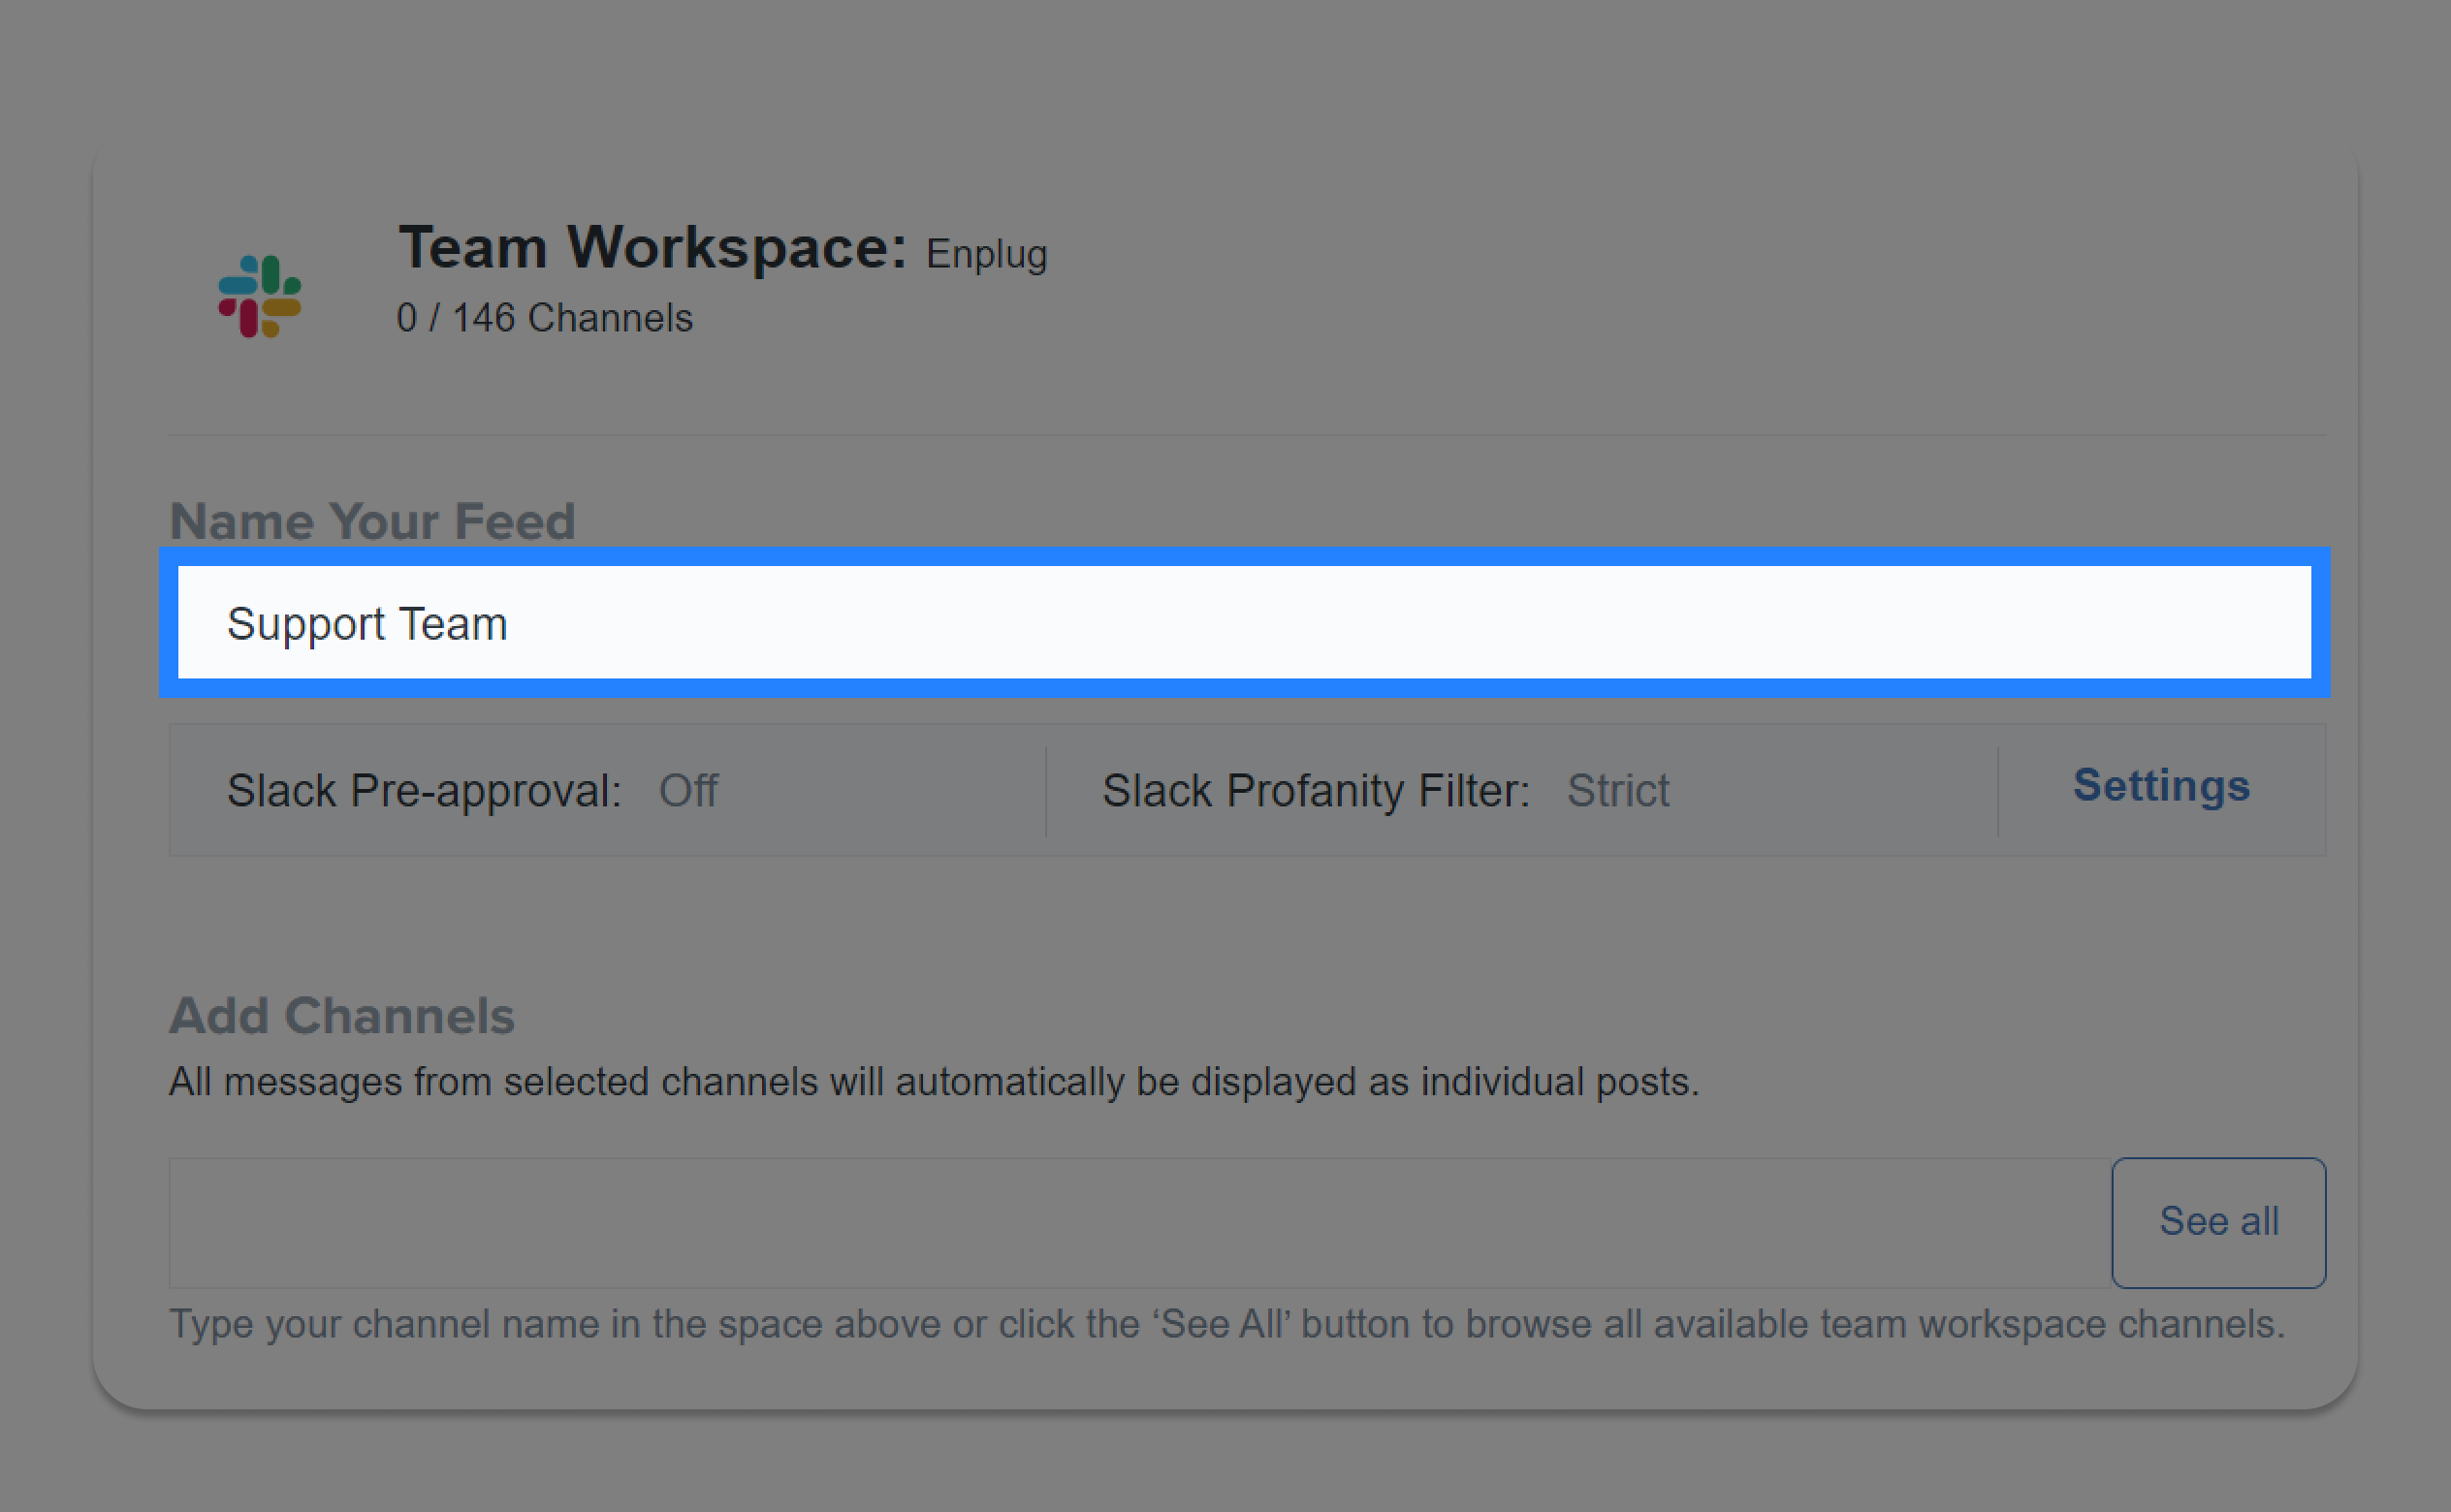This screenshot has width=2451, height=1512.
Task: Click the Slack Pre-approval label
Action: (x=424, y=791)
